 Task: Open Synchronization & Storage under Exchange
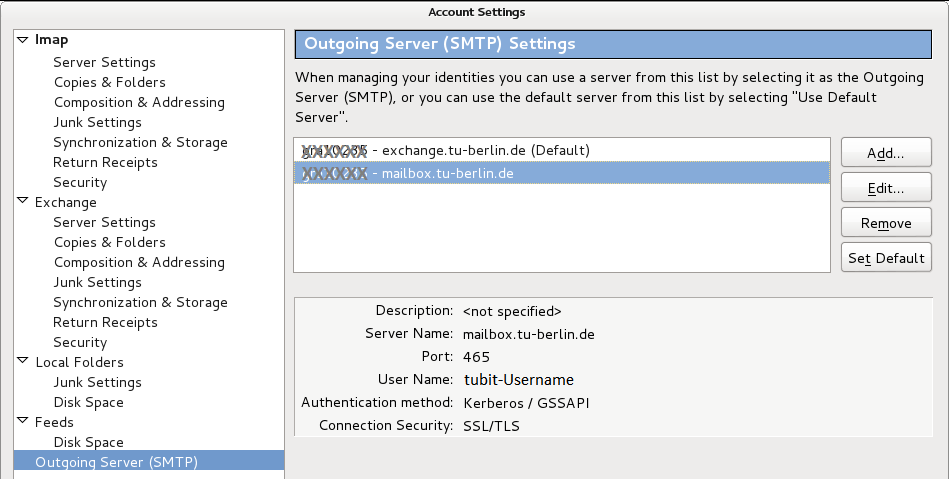point(140,302)
